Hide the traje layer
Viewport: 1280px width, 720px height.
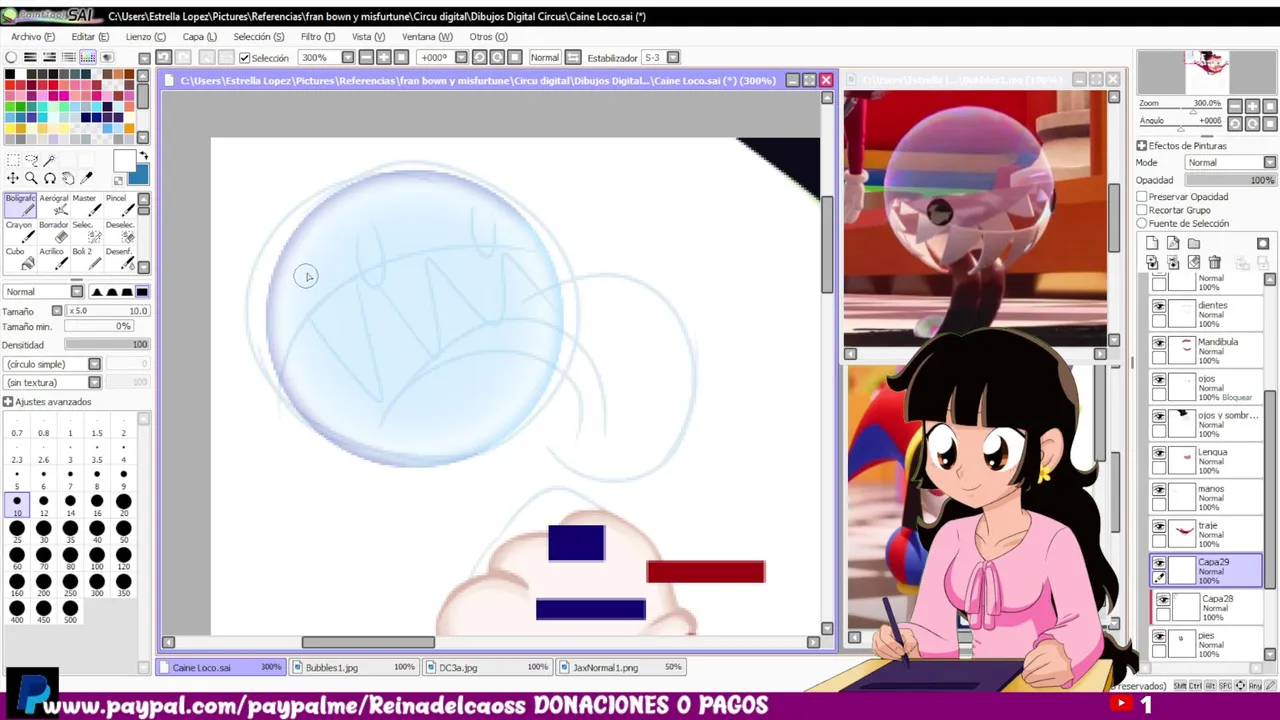(1159, 527)
